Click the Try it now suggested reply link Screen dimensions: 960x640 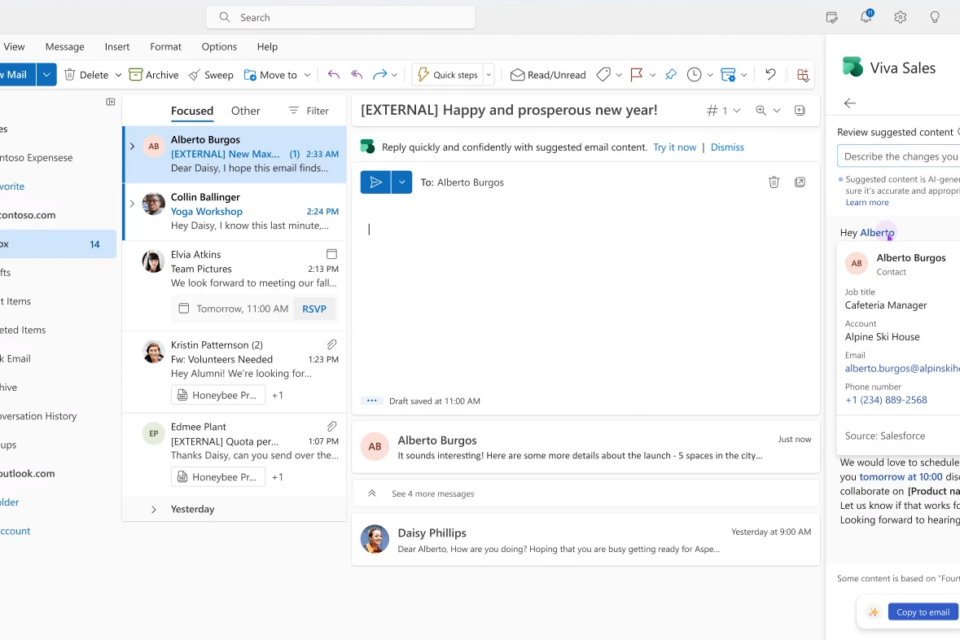tap(674, 147)
